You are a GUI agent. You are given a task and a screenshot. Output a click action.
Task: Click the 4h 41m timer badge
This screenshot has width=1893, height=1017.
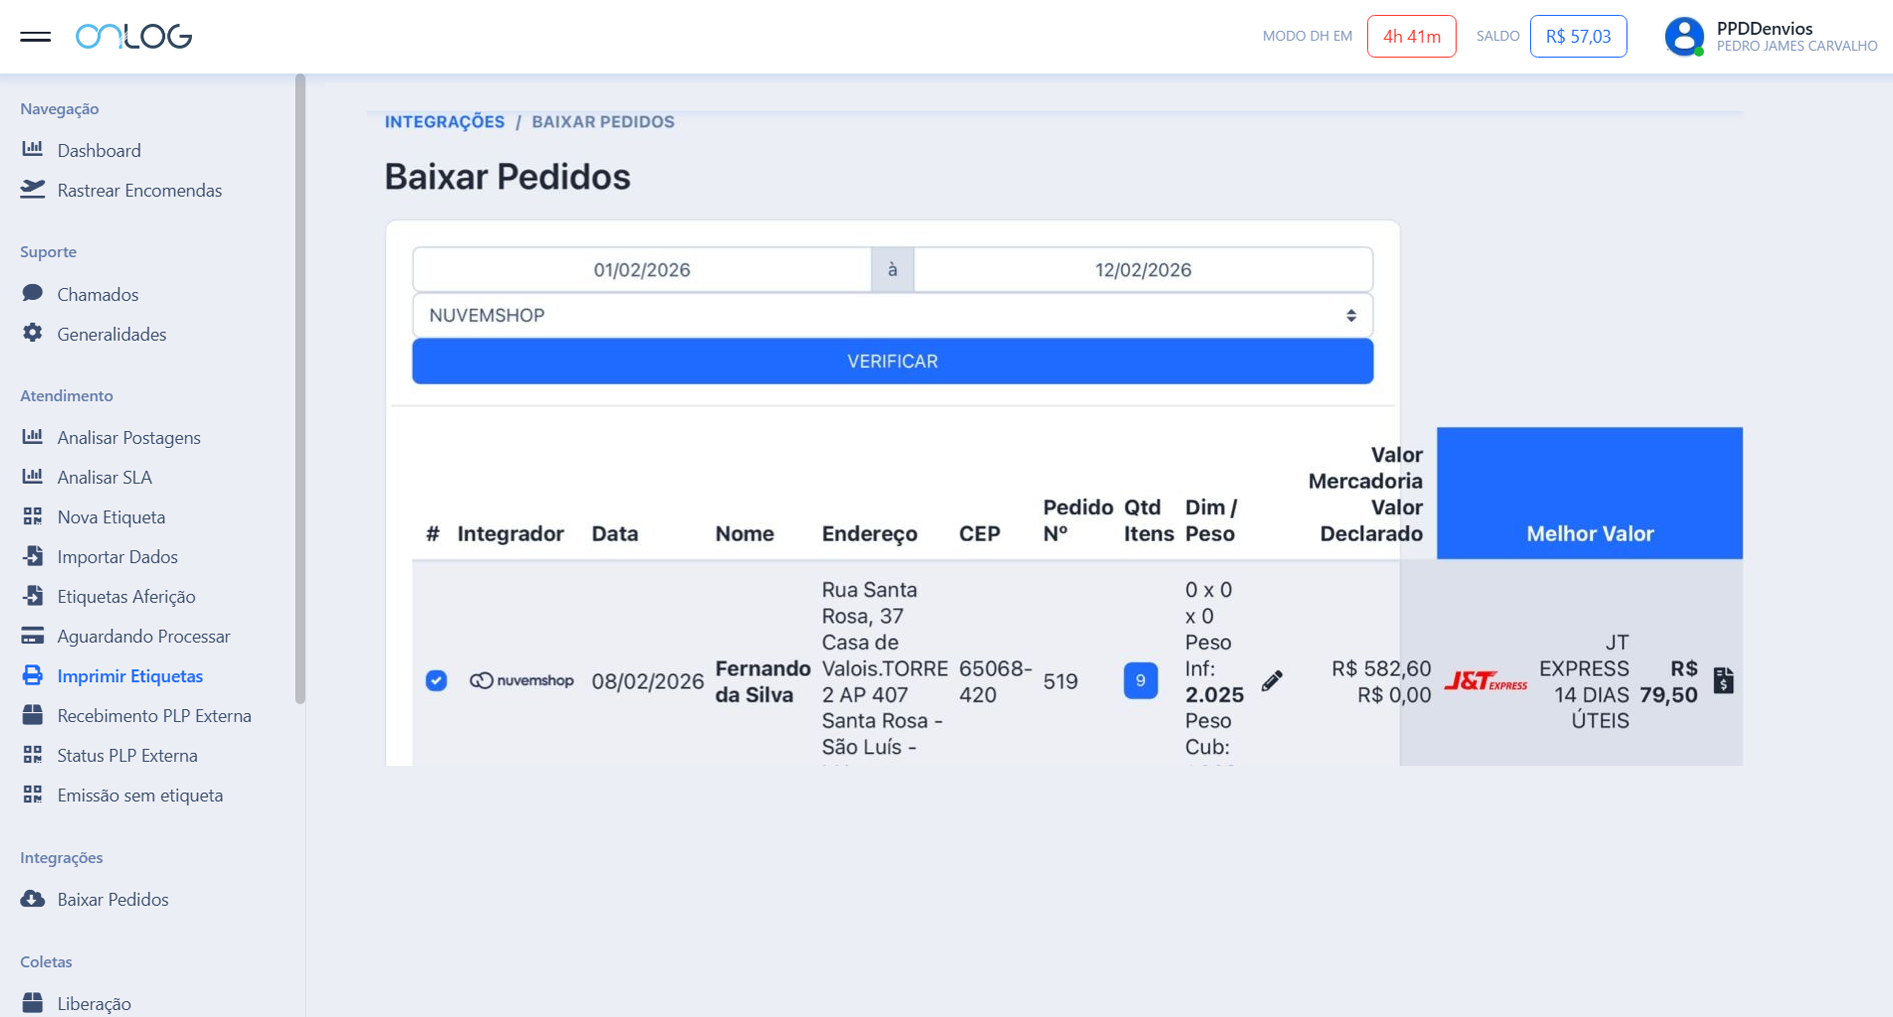click(x=1411, y=37)
